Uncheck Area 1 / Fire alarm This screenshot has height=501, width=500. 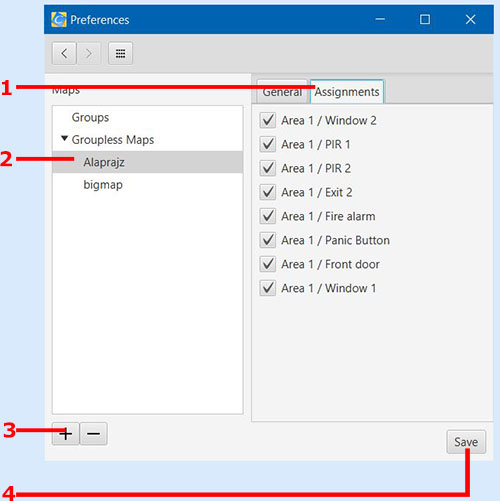pos(268,216)
